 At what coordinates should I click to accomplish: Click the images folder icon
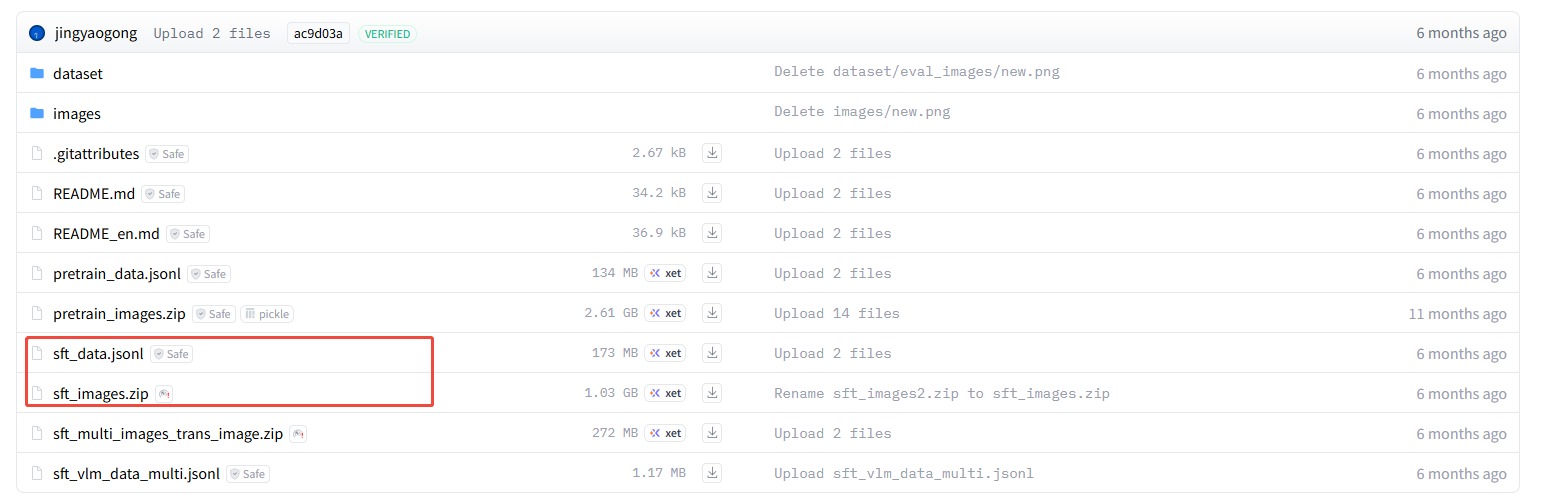tap(37, 113)
